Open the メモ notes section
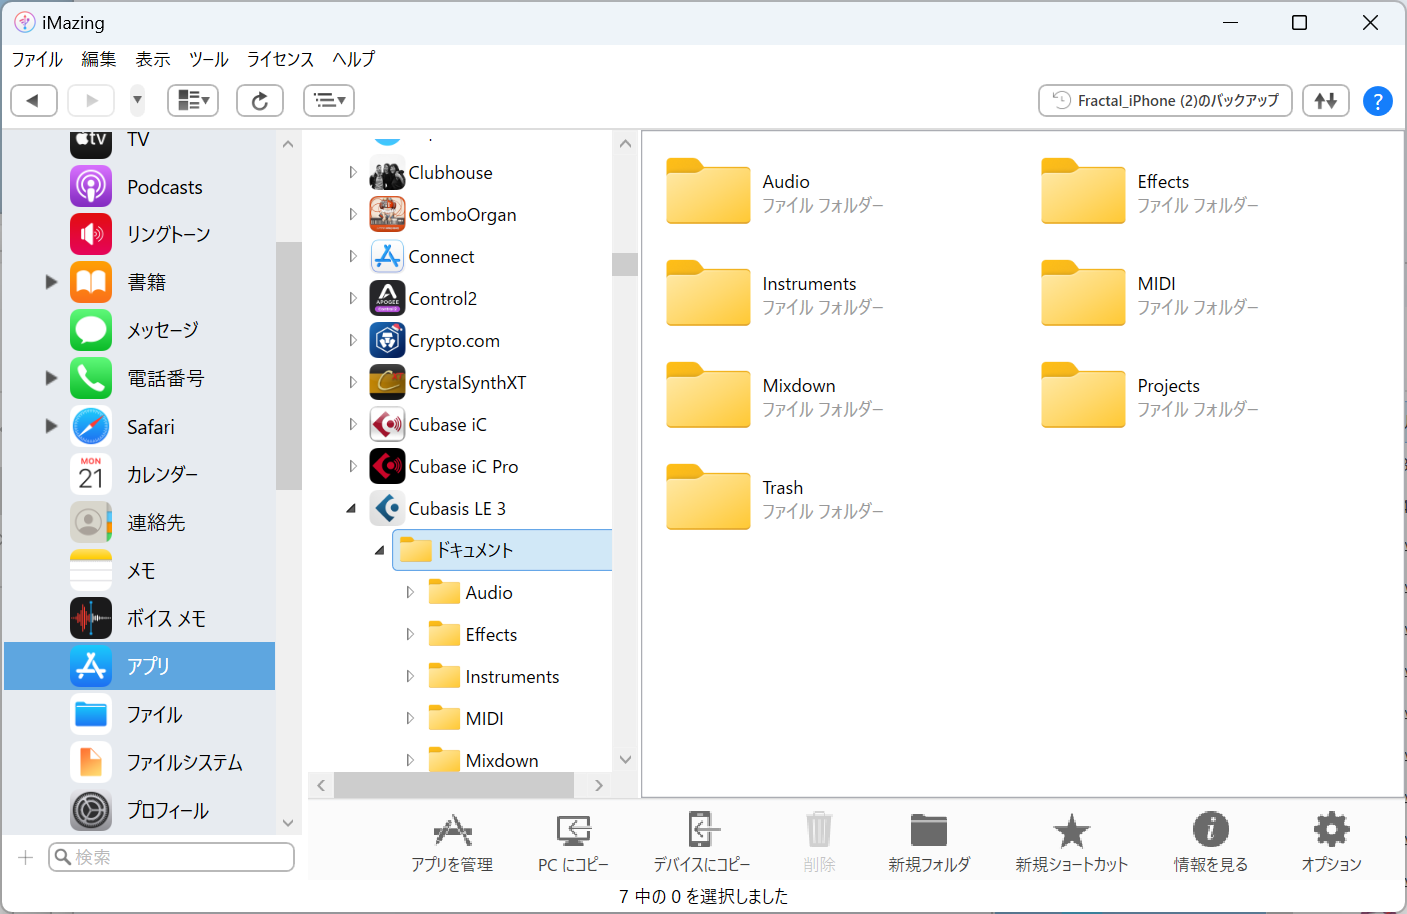 click(140, 570)
